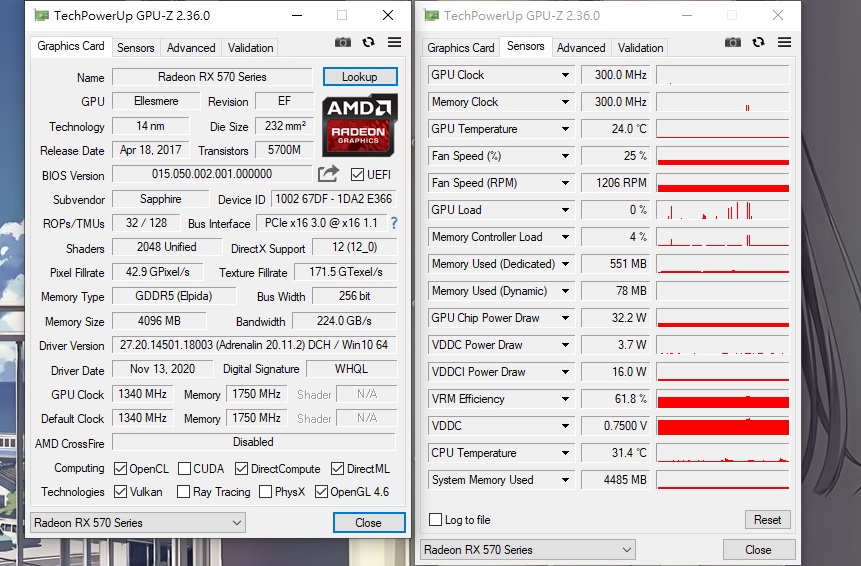Switch to Sensors tab in left window
The image size is (861, 566).
point(136,48)
